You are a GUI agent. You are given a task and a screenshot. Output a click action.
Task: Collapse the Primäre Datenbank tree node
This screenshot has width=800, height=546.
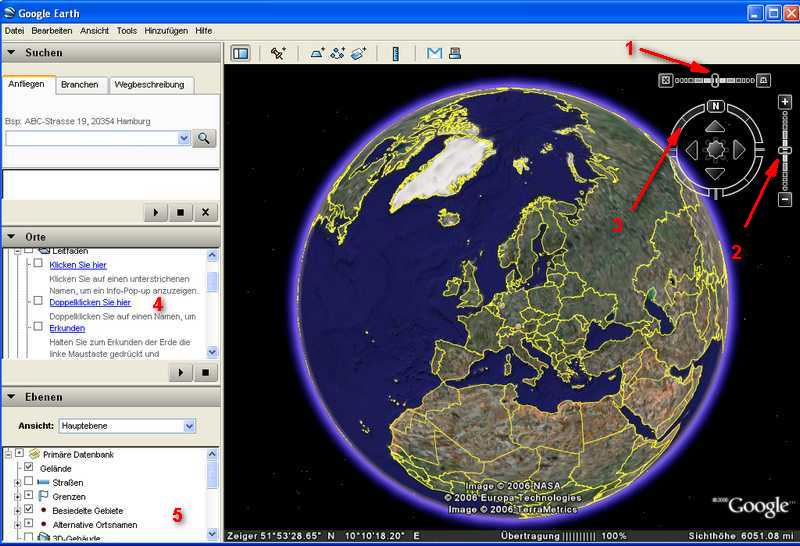[x=8, y=454]
